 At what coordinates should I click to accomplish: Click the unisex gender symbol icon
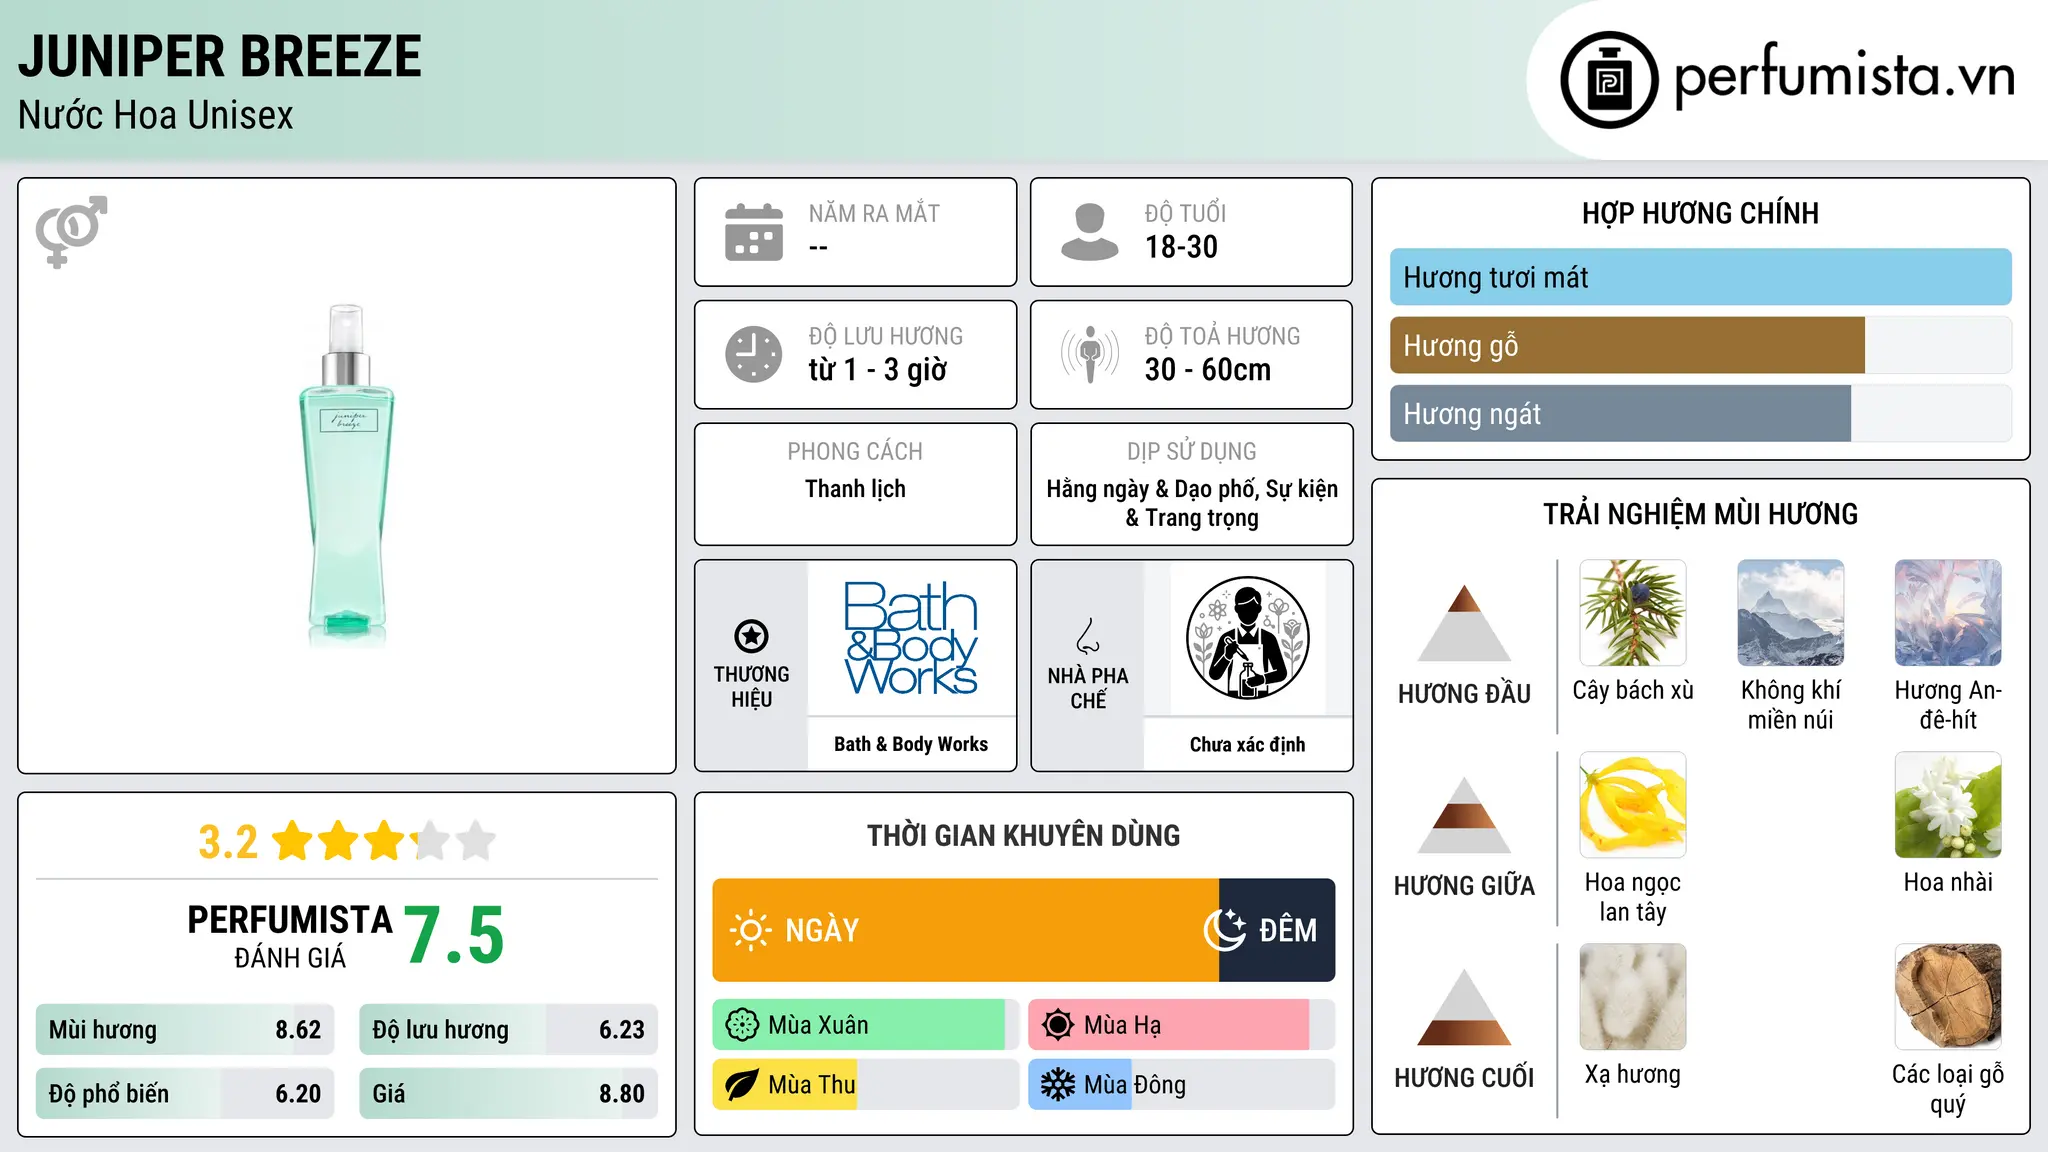tap(71, 231)
